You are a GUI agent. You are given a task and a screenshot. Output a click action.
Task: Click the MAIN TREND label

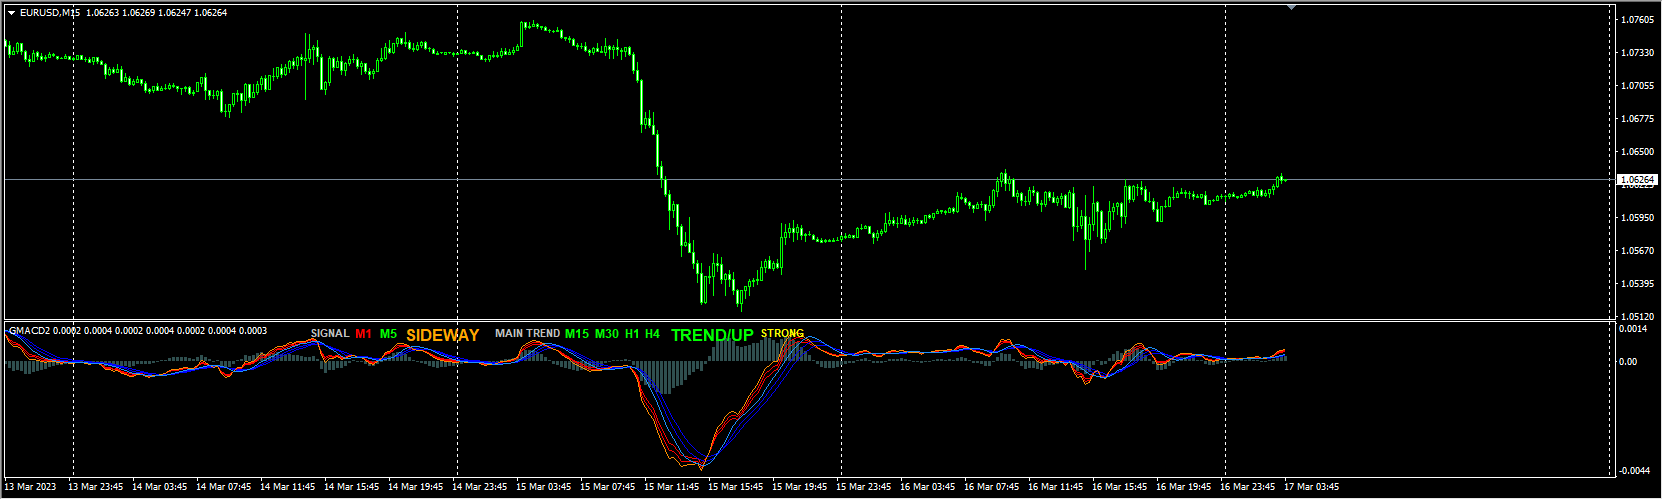(x=528, y=334)
